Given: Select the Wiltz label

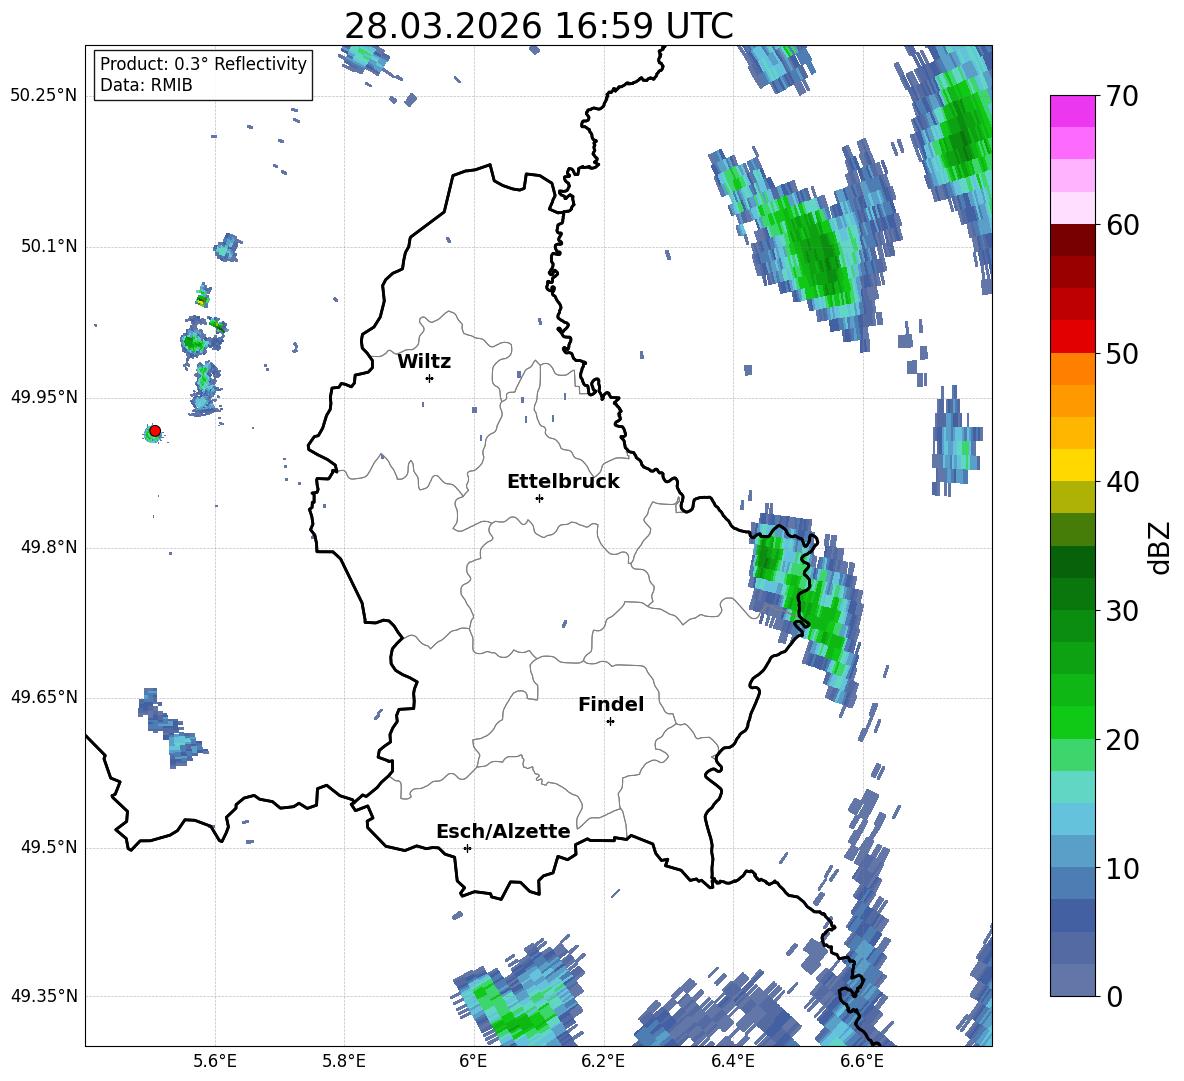Looking at the screenshot, I should click(x=424, y=362).
